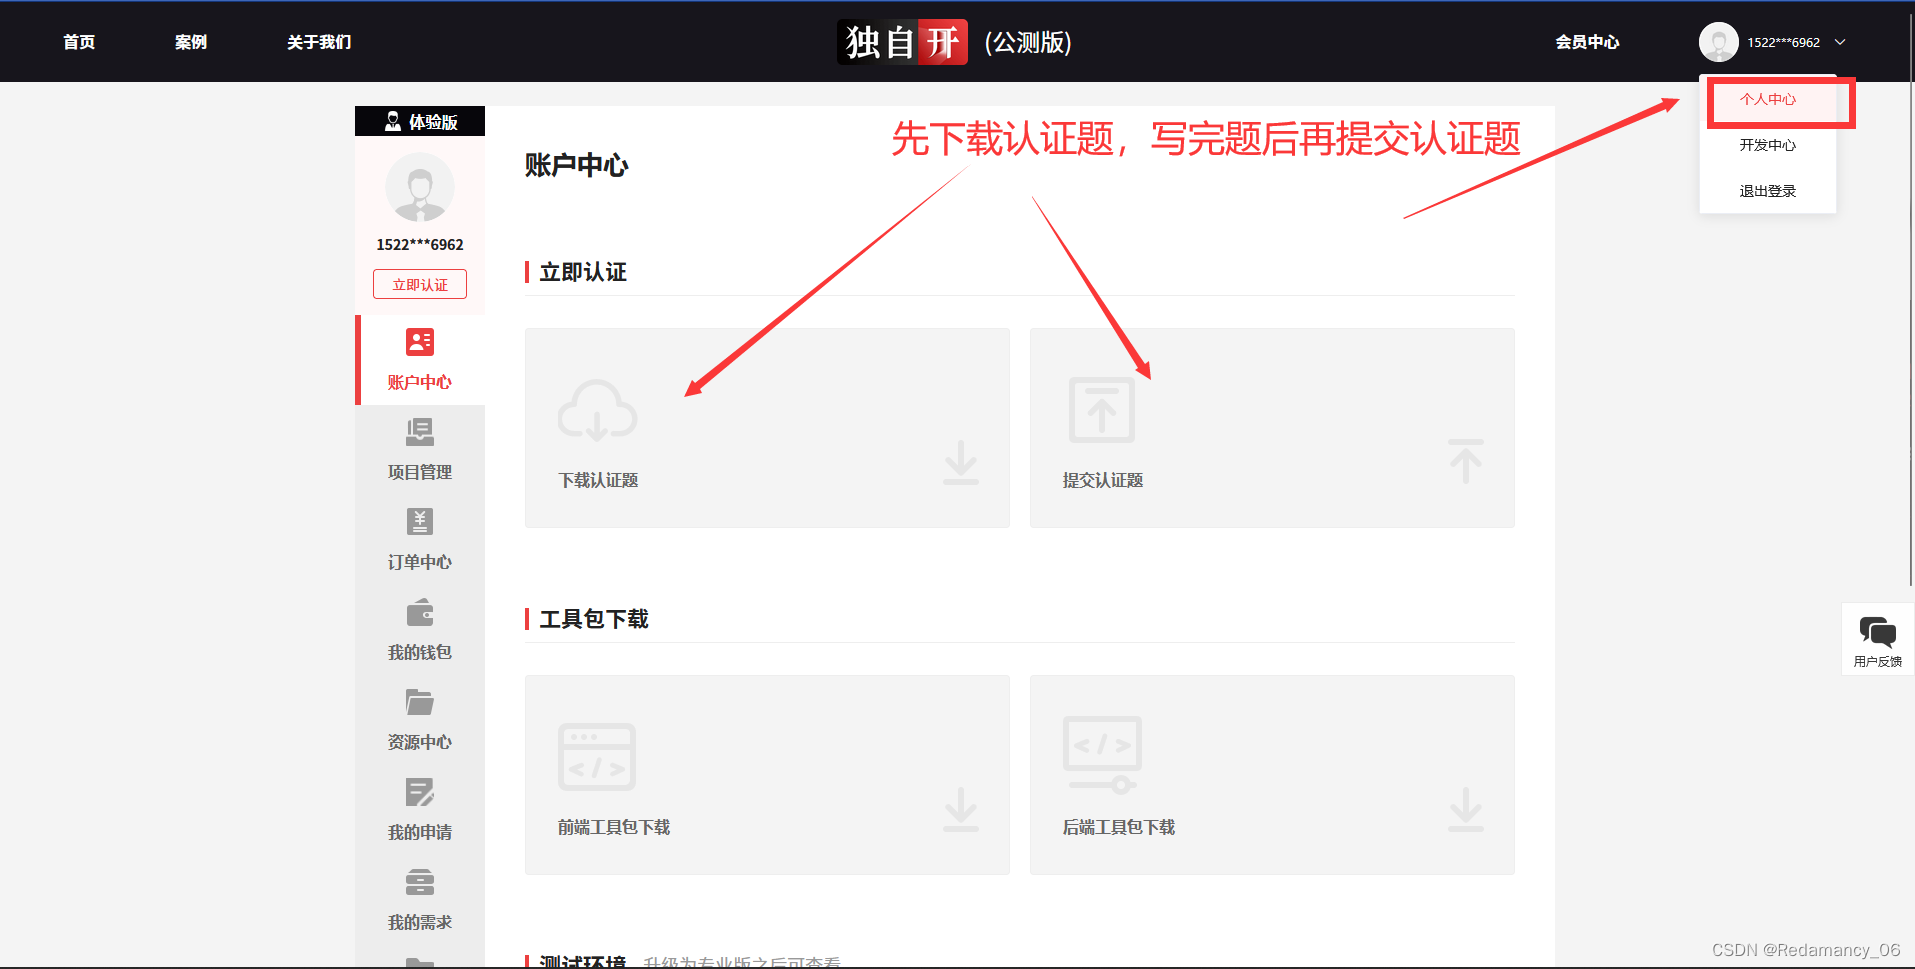Click the 立即认证 section heading
Screen dimensions: 1915x969
(583, 272)
